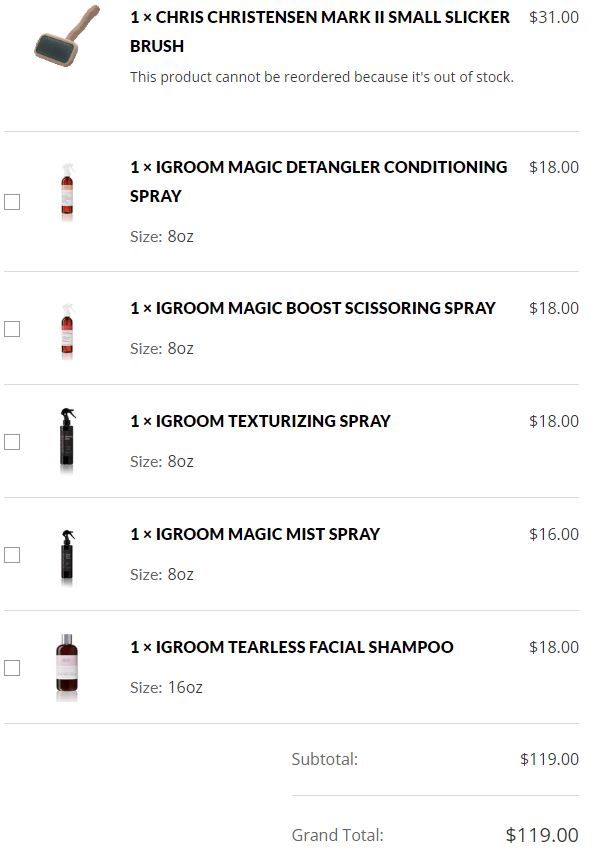
Task: Click the Magic Detangler spray bottle image
Action: tap(67, 192)
